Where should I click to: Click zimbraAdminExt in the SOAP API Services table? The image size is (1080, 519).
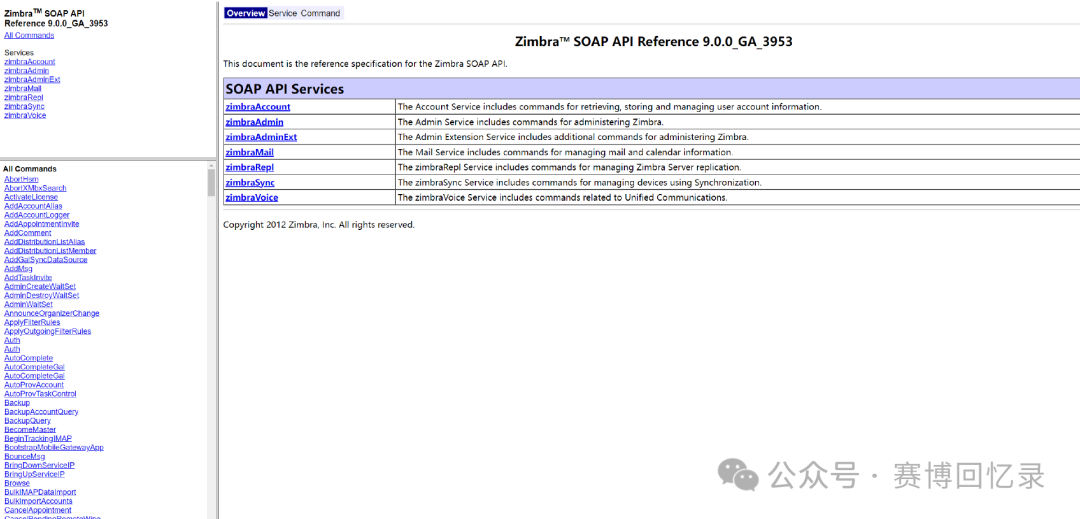click(x=261, y=137)
